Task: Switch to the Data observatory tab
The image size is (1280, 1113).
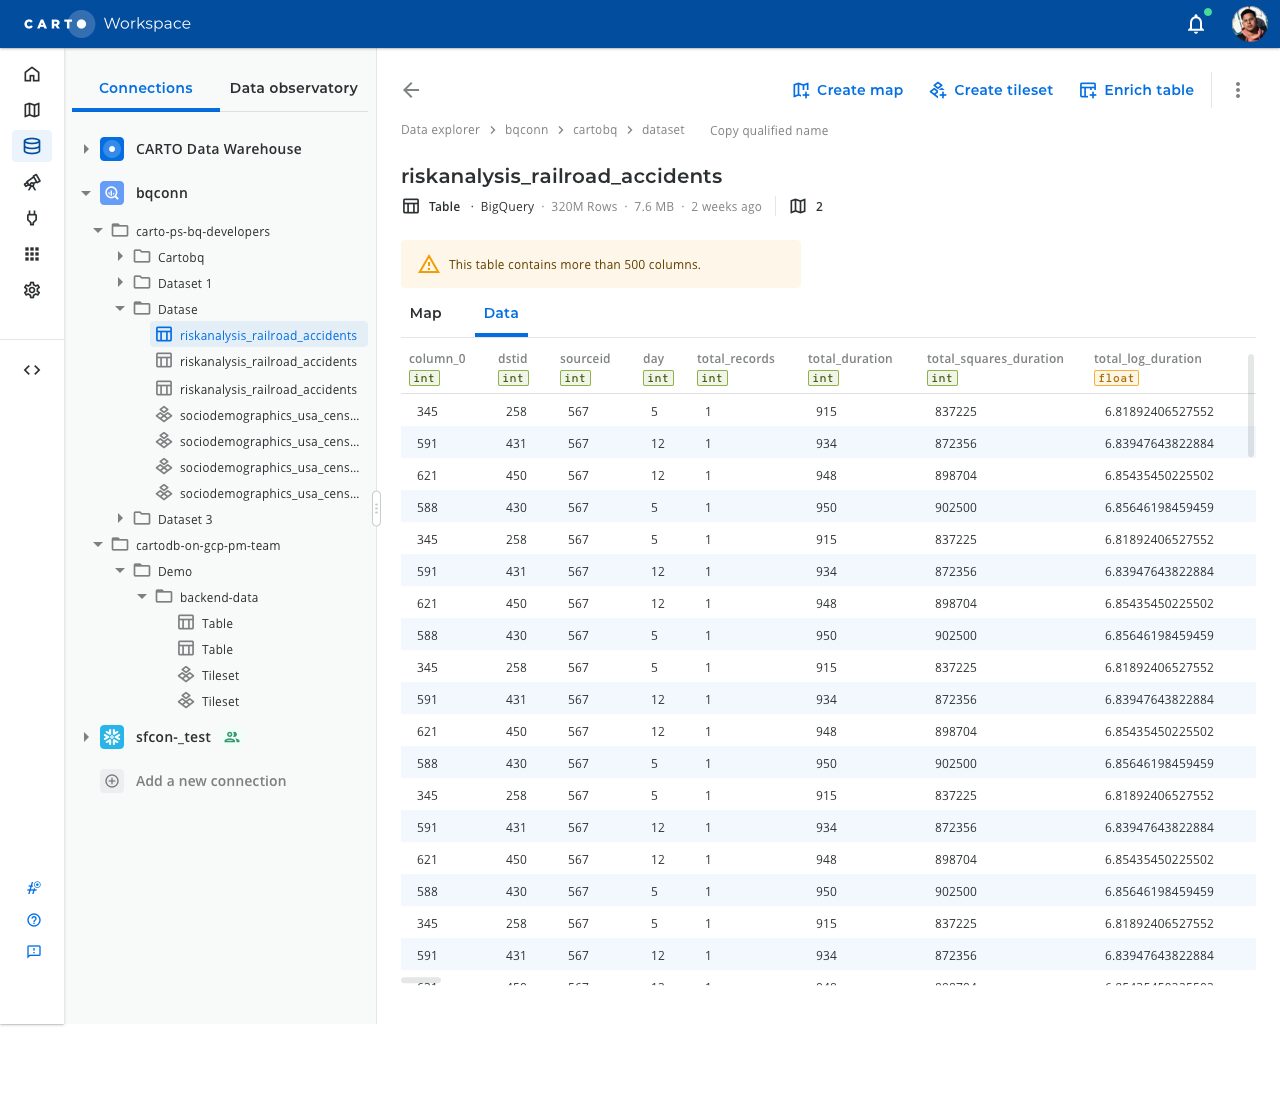Action: coord(294,88)
